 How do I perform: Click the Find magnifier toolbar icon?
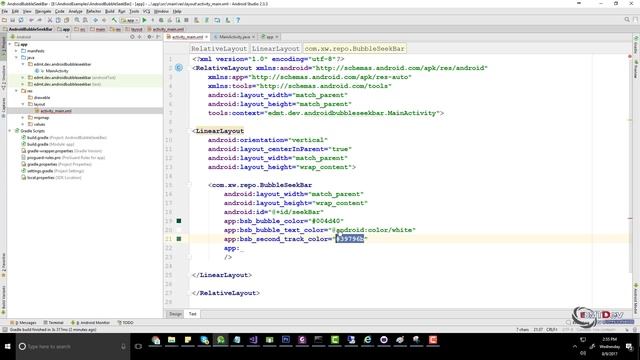(77, 20)
